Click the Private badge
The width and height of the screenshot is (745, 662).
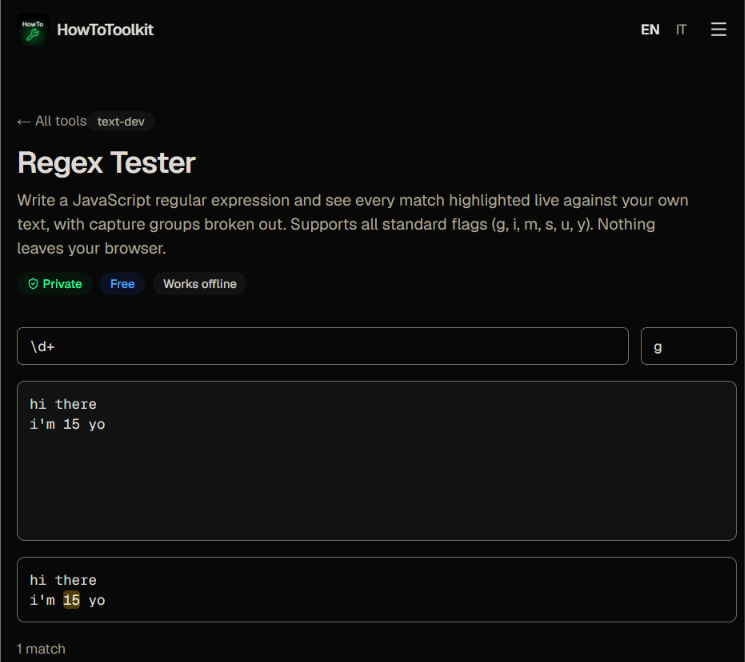click(55, 284)
